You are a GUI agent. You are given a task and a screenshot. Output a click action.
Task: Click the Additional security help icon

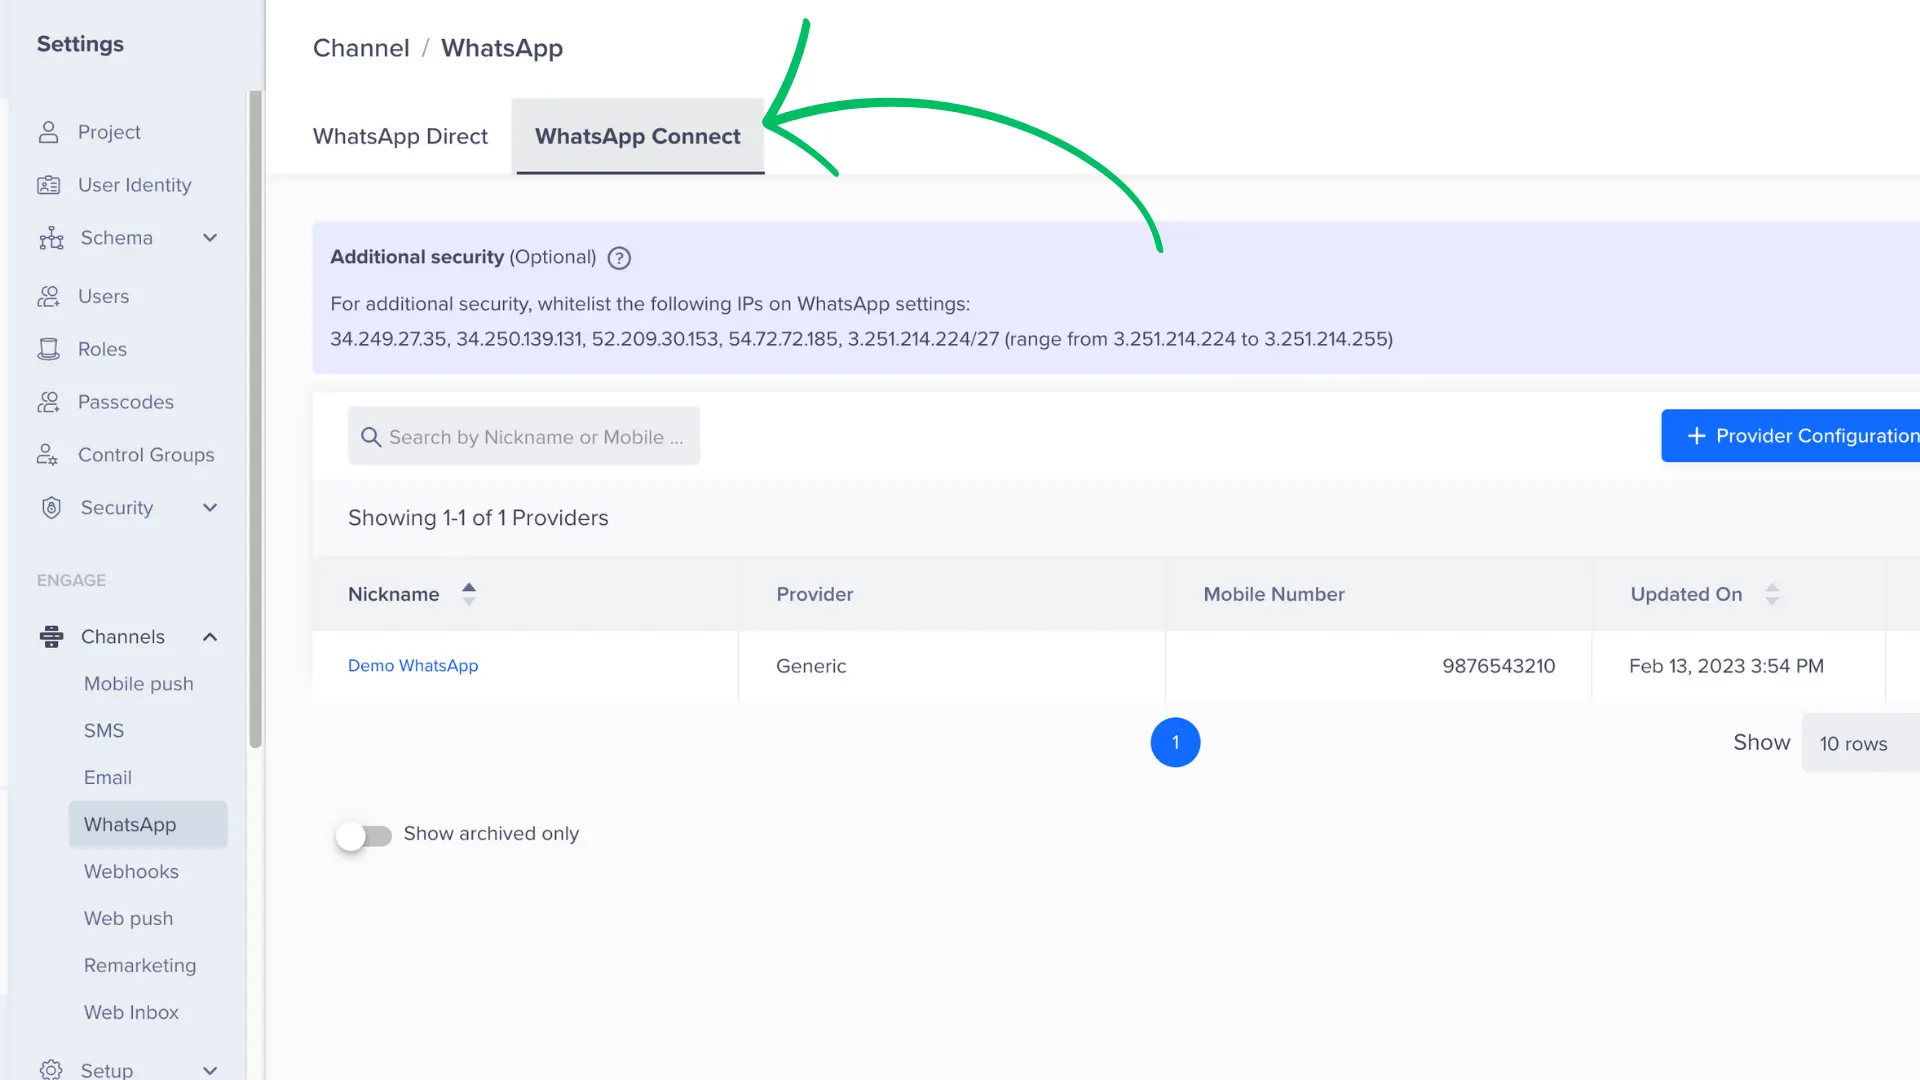(x=619, y=258)
